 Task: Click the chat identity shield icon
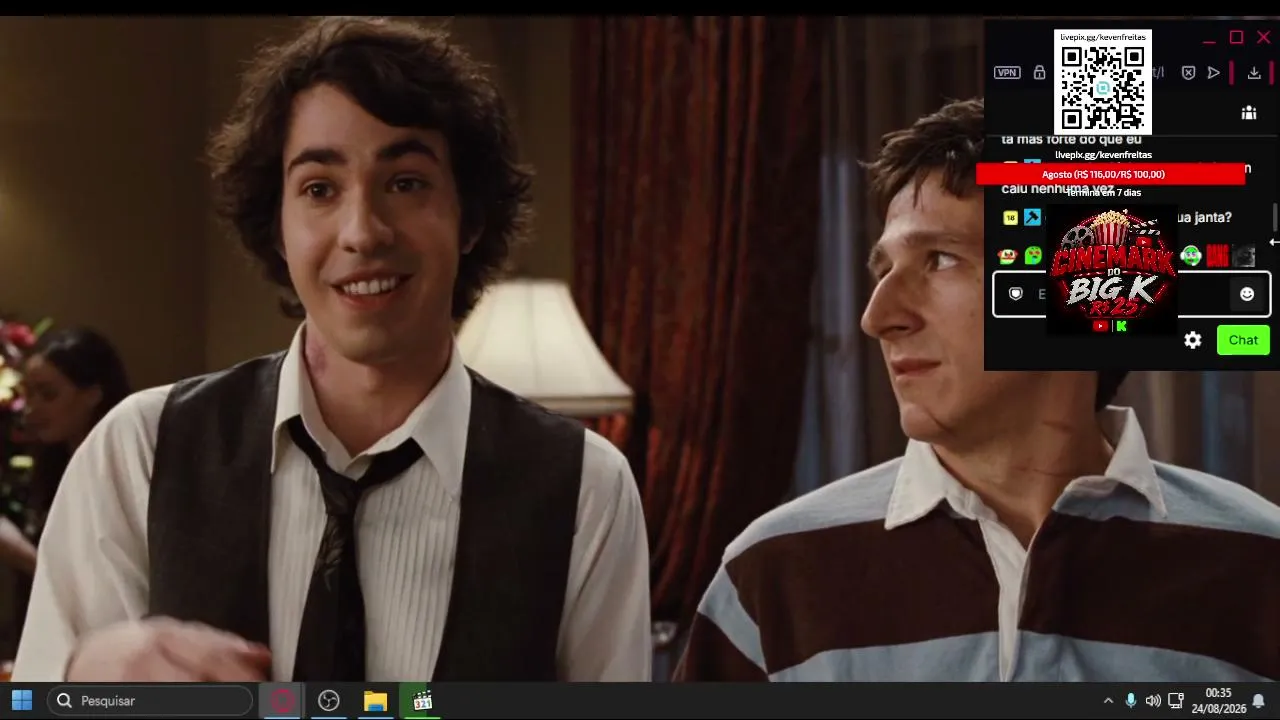click(x=1016, y=294)
